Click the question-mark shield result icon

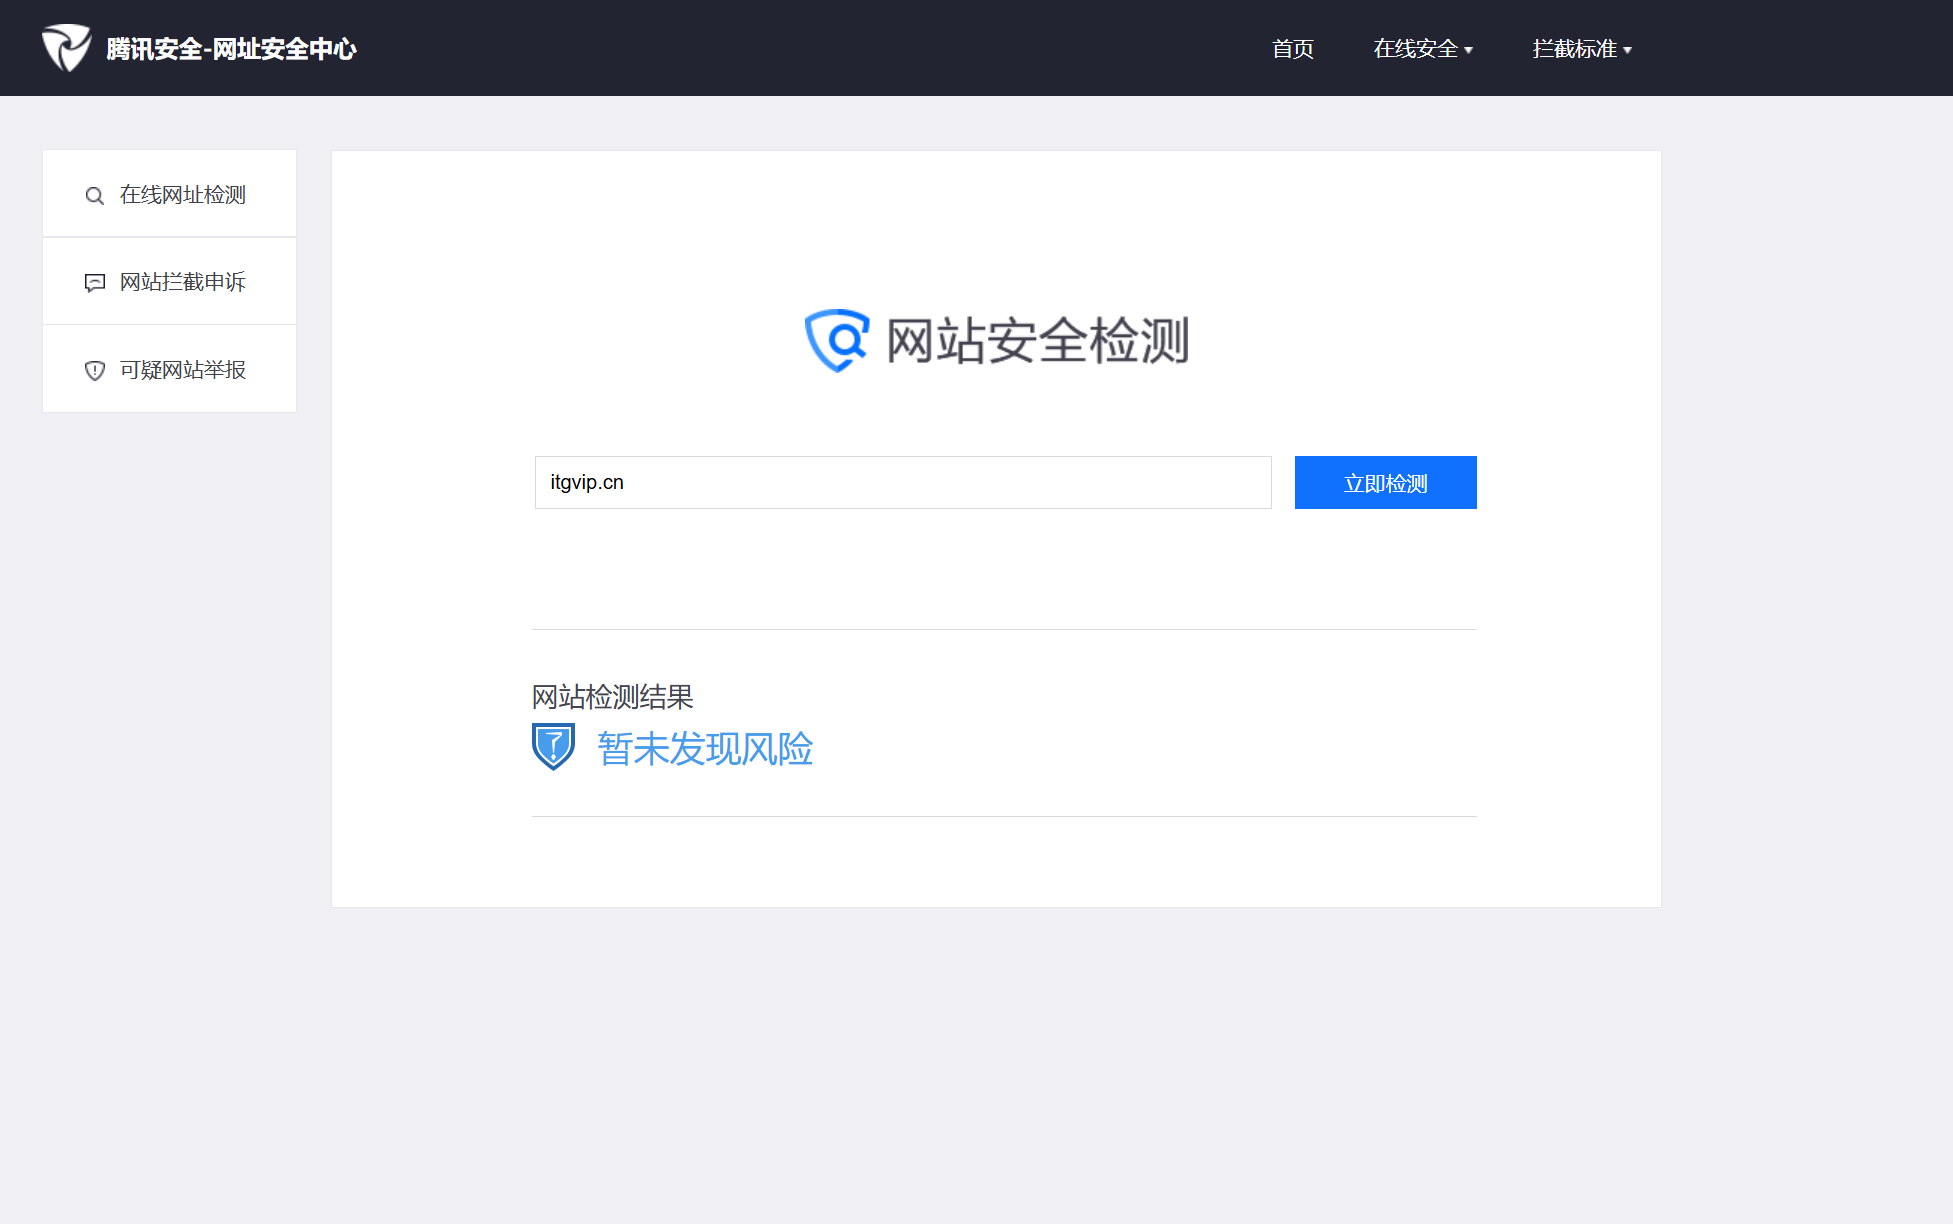pos(553,747)
